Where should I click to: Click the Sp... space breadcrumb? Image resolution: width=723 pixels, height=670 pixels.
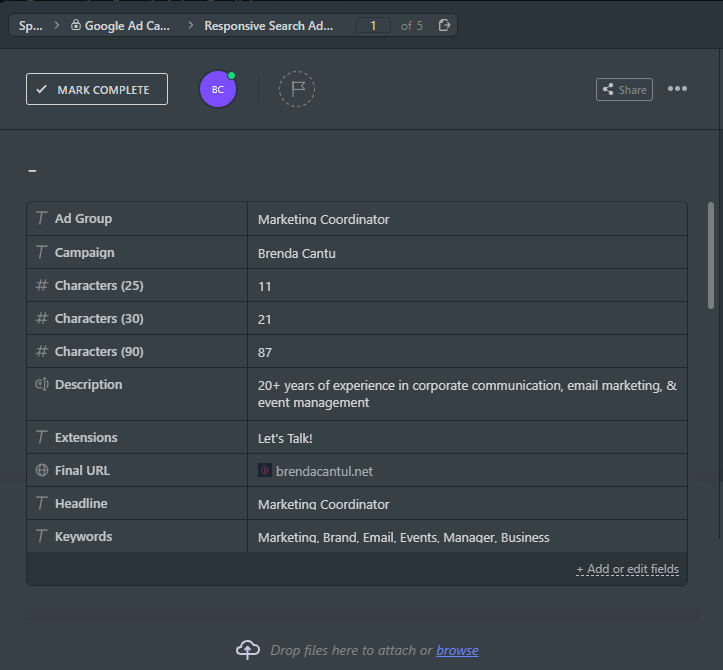(30, 25)
